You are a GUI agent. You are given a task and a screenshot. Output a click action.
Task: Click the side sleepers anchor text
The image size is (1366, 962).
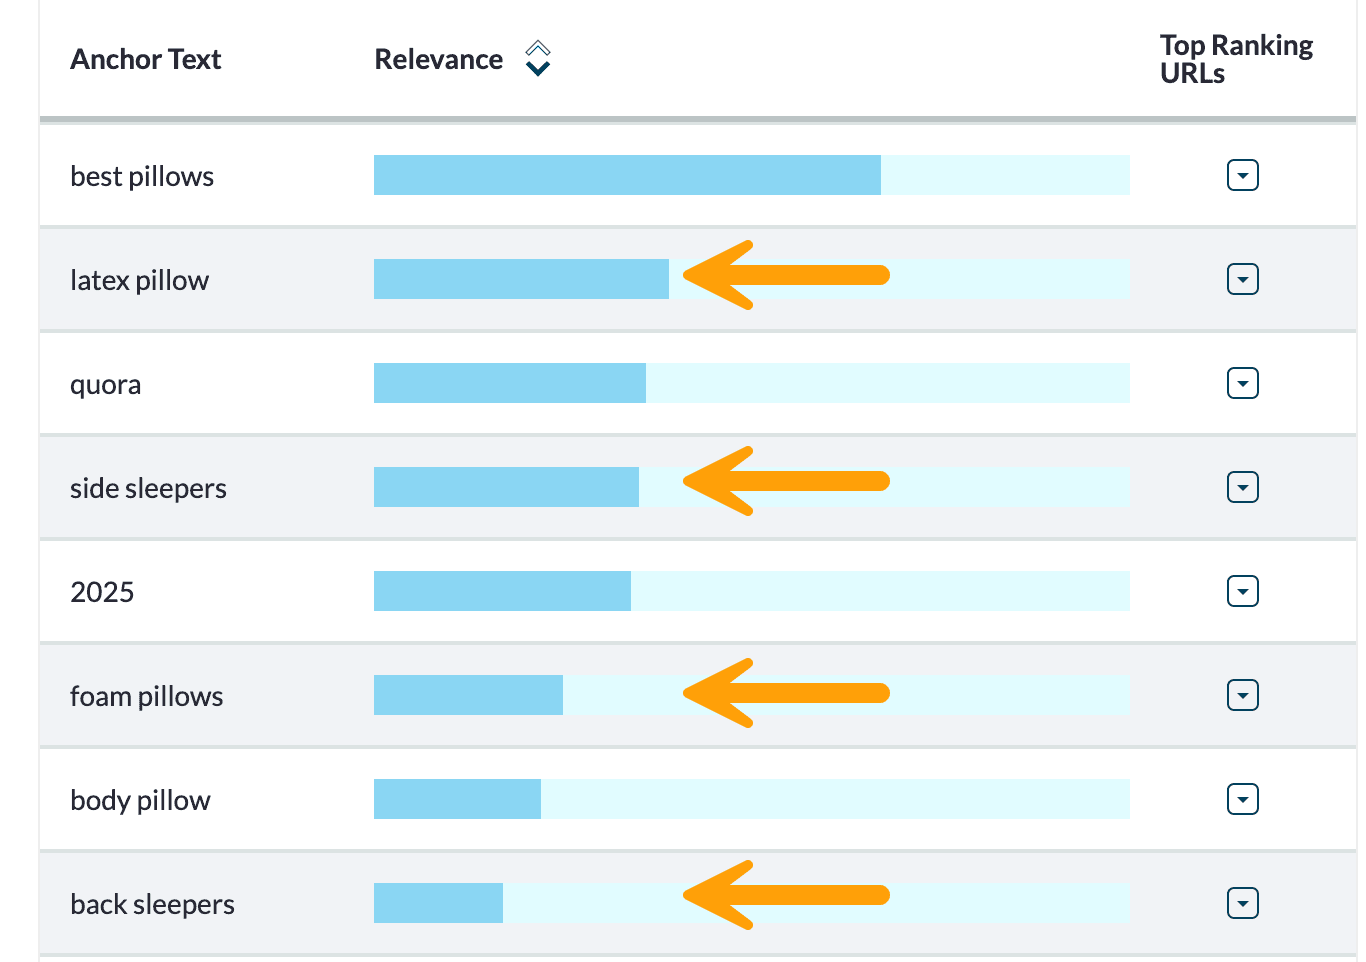pyautogui.click(x=148, y=489)
